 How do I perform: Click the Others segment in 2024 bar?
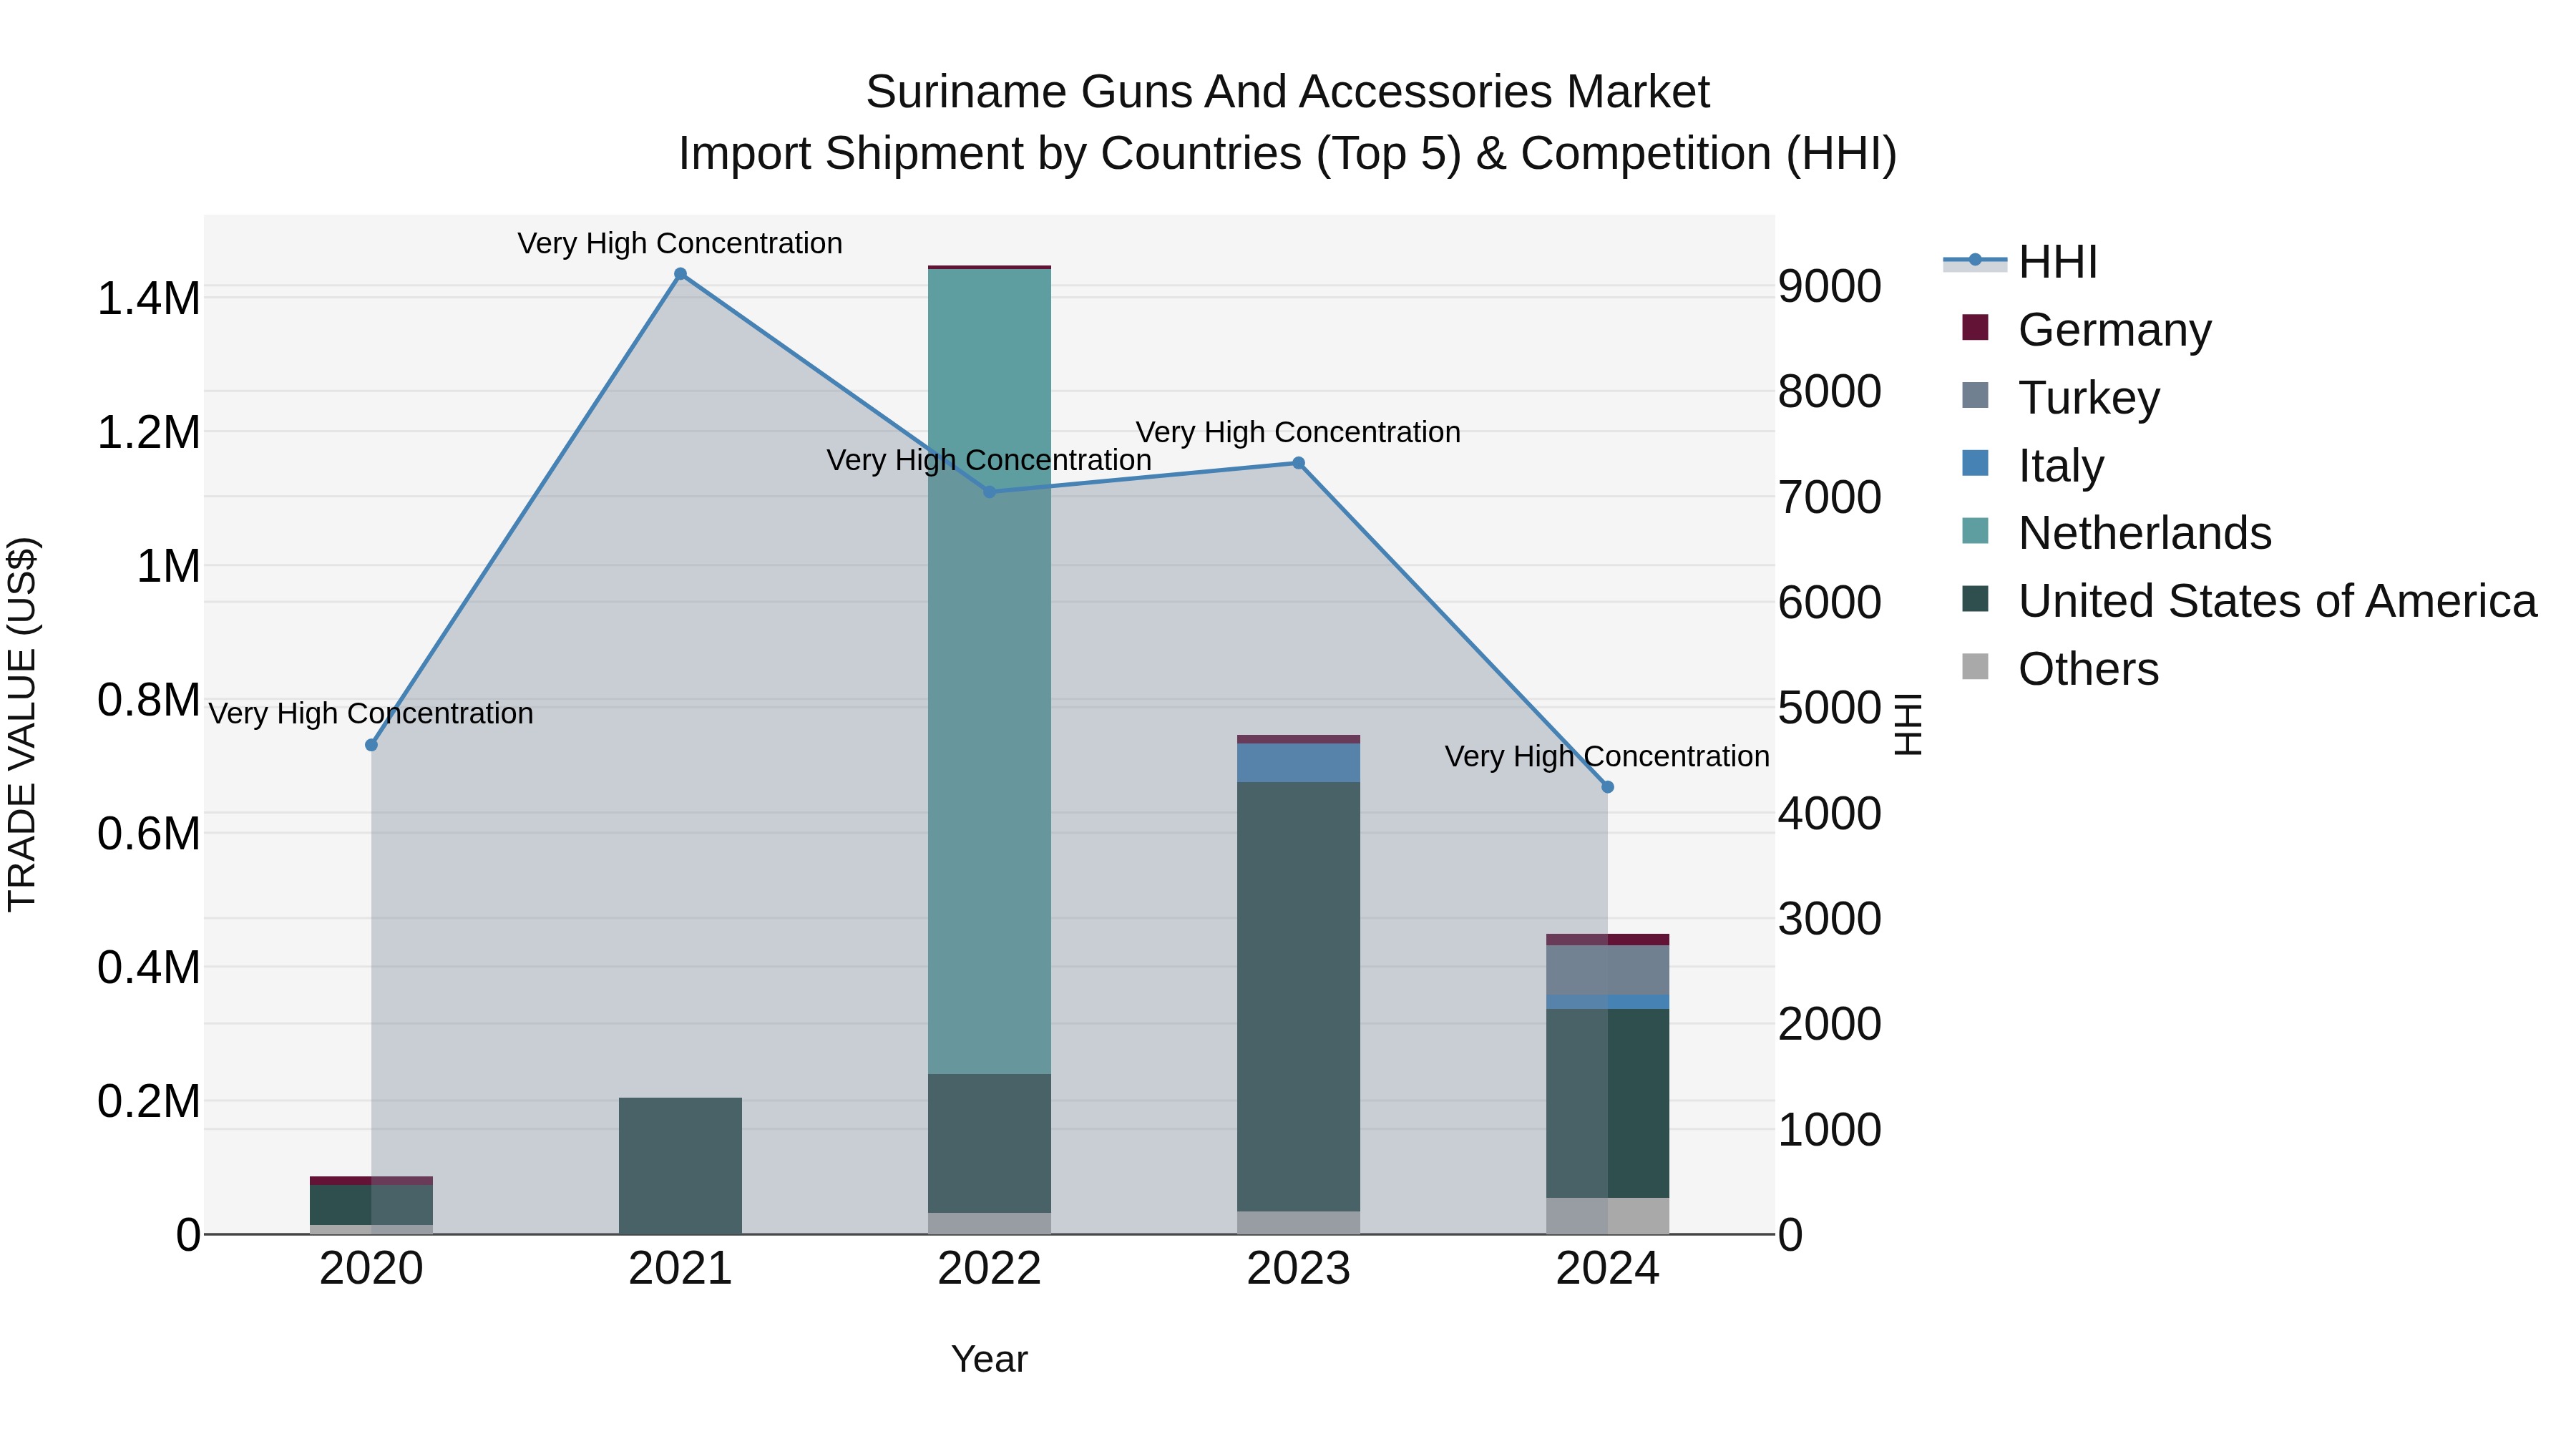pos(1607,1216)
